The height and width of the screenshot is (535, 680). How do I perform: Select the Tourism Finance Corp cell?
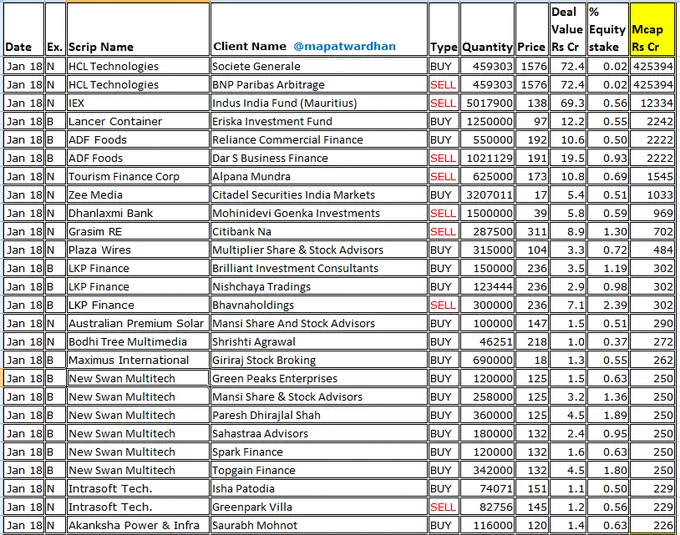(138, 176)
